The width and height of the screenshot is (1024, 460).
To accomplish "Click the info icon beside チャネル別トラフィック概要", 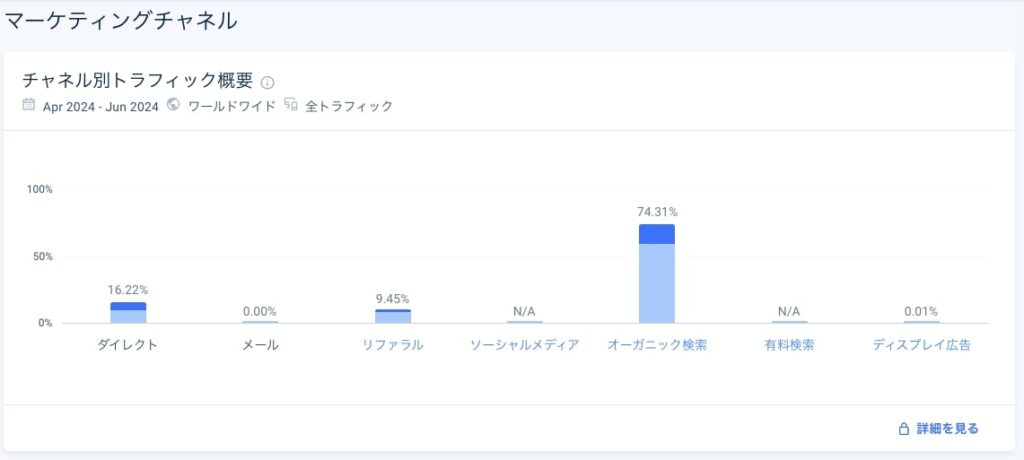I will [x=267, y=82].
